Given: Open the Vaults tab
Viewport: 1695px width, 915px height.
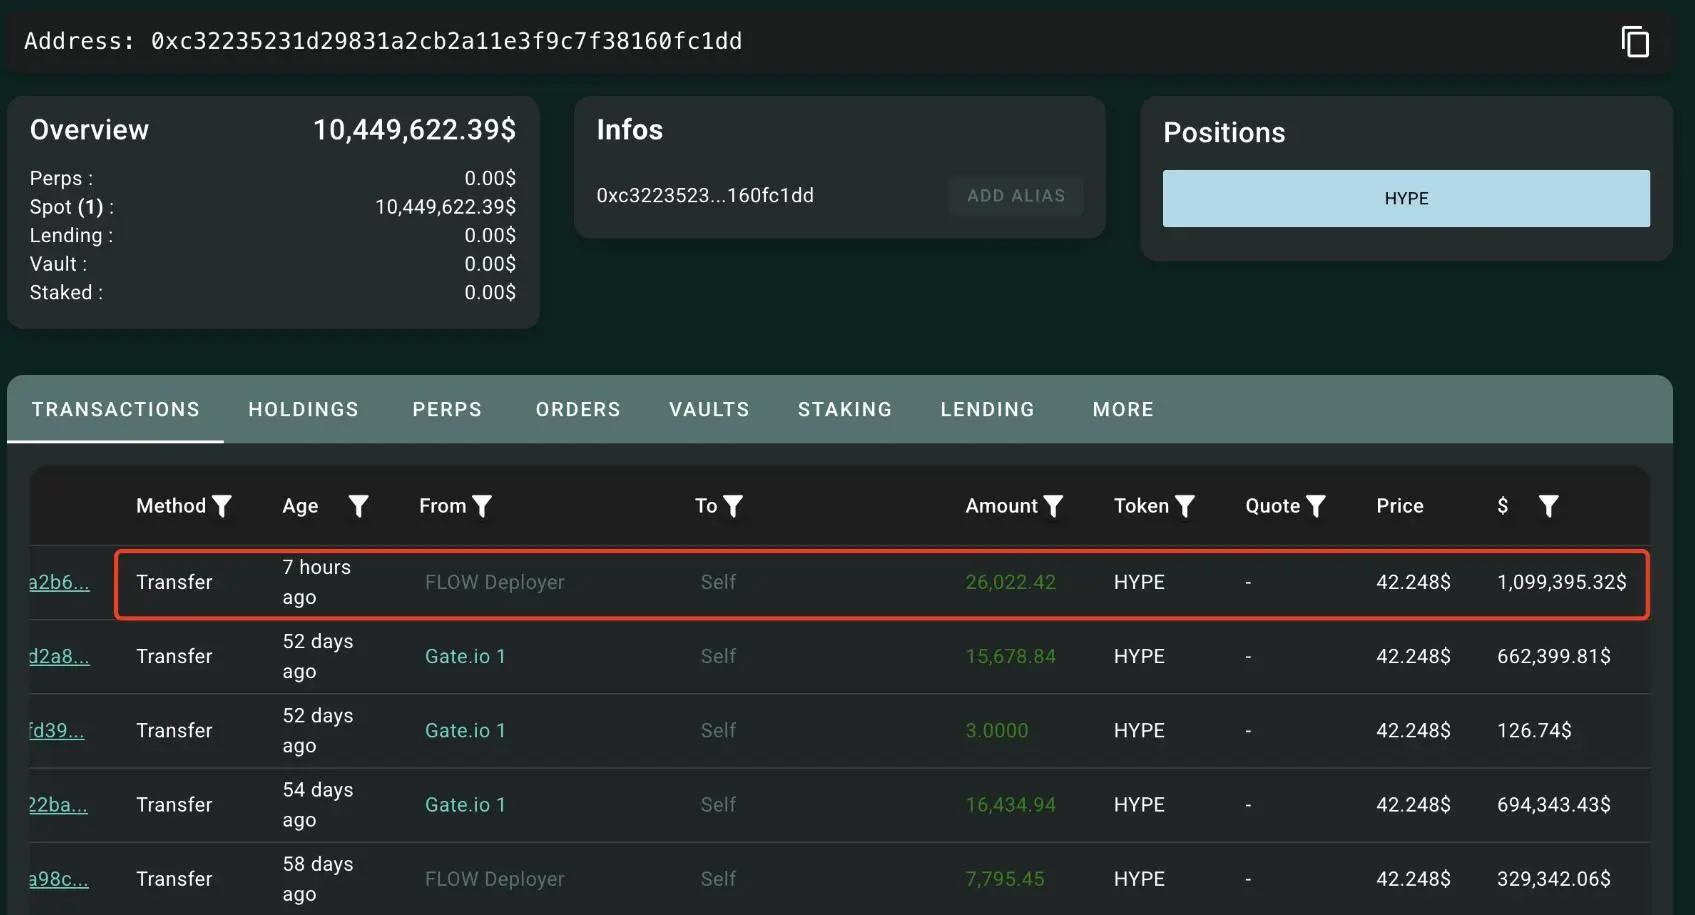Looking at the screenshot, I should click(x=709, y=409).
